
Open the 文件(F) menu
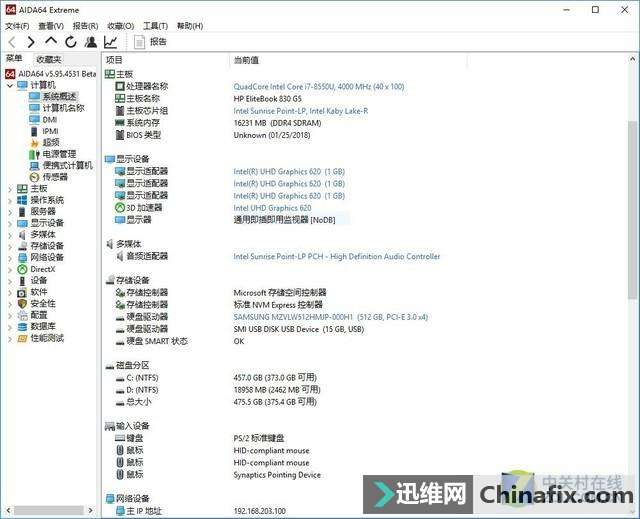pos(17,26)
